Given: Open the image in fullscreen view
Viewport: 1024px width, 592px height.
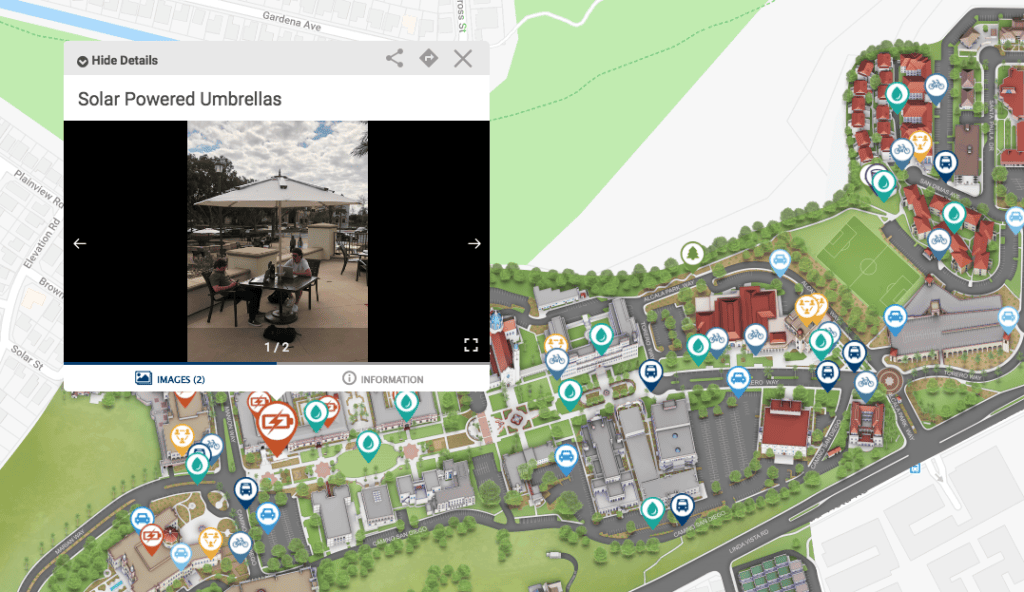Looking at the screenshot, I should point(471,345).
